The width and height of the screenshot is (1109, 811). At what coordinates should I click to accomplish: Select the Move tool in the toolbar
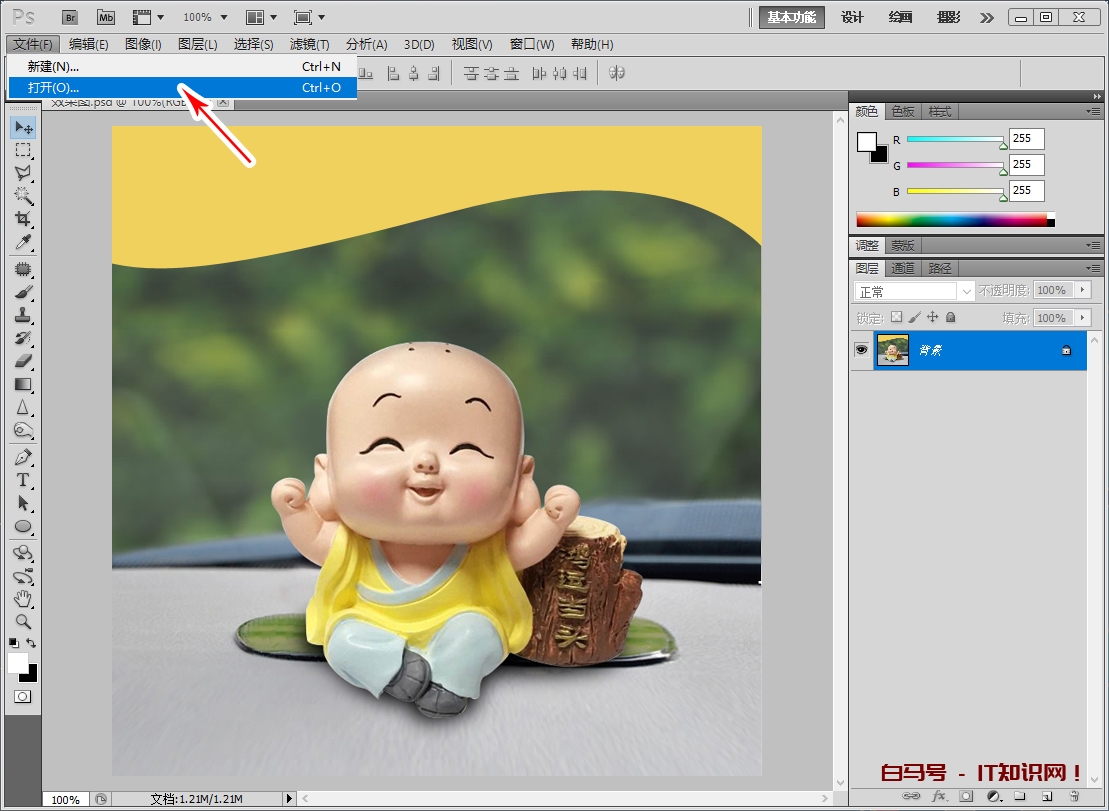23,127
